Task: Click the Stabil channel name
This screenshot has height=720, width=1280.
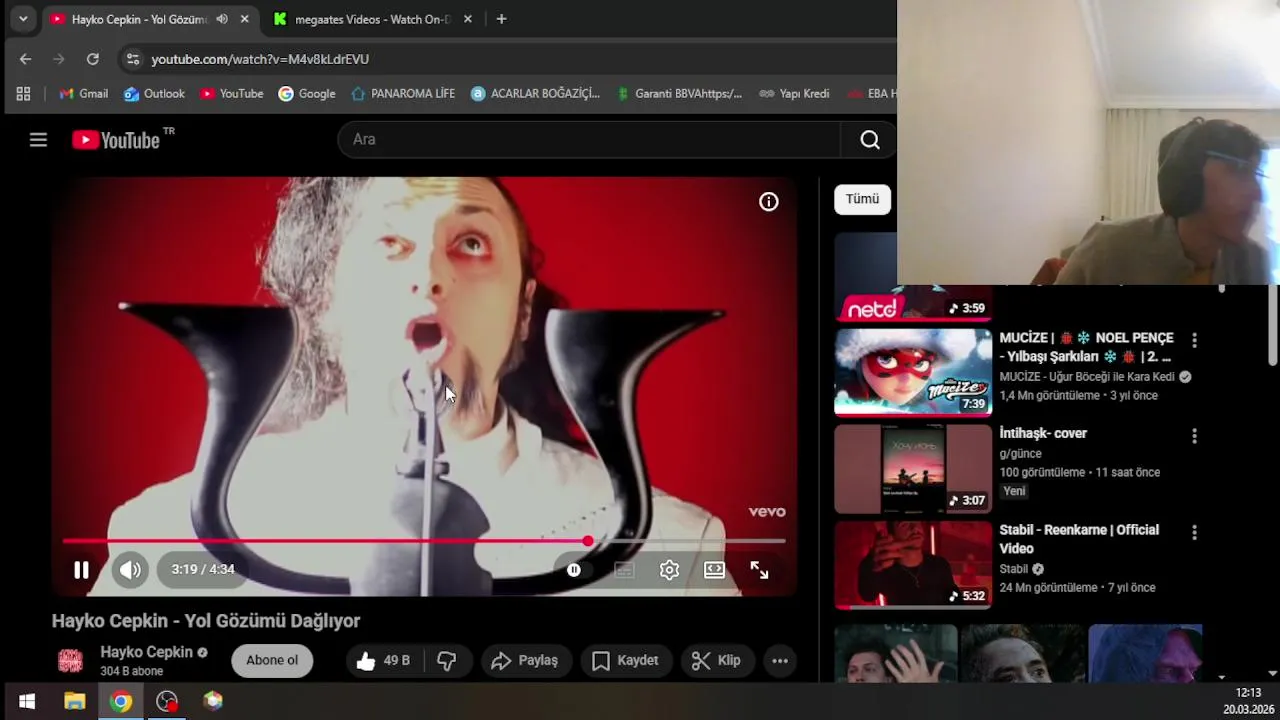Action: click(1014, 569)
